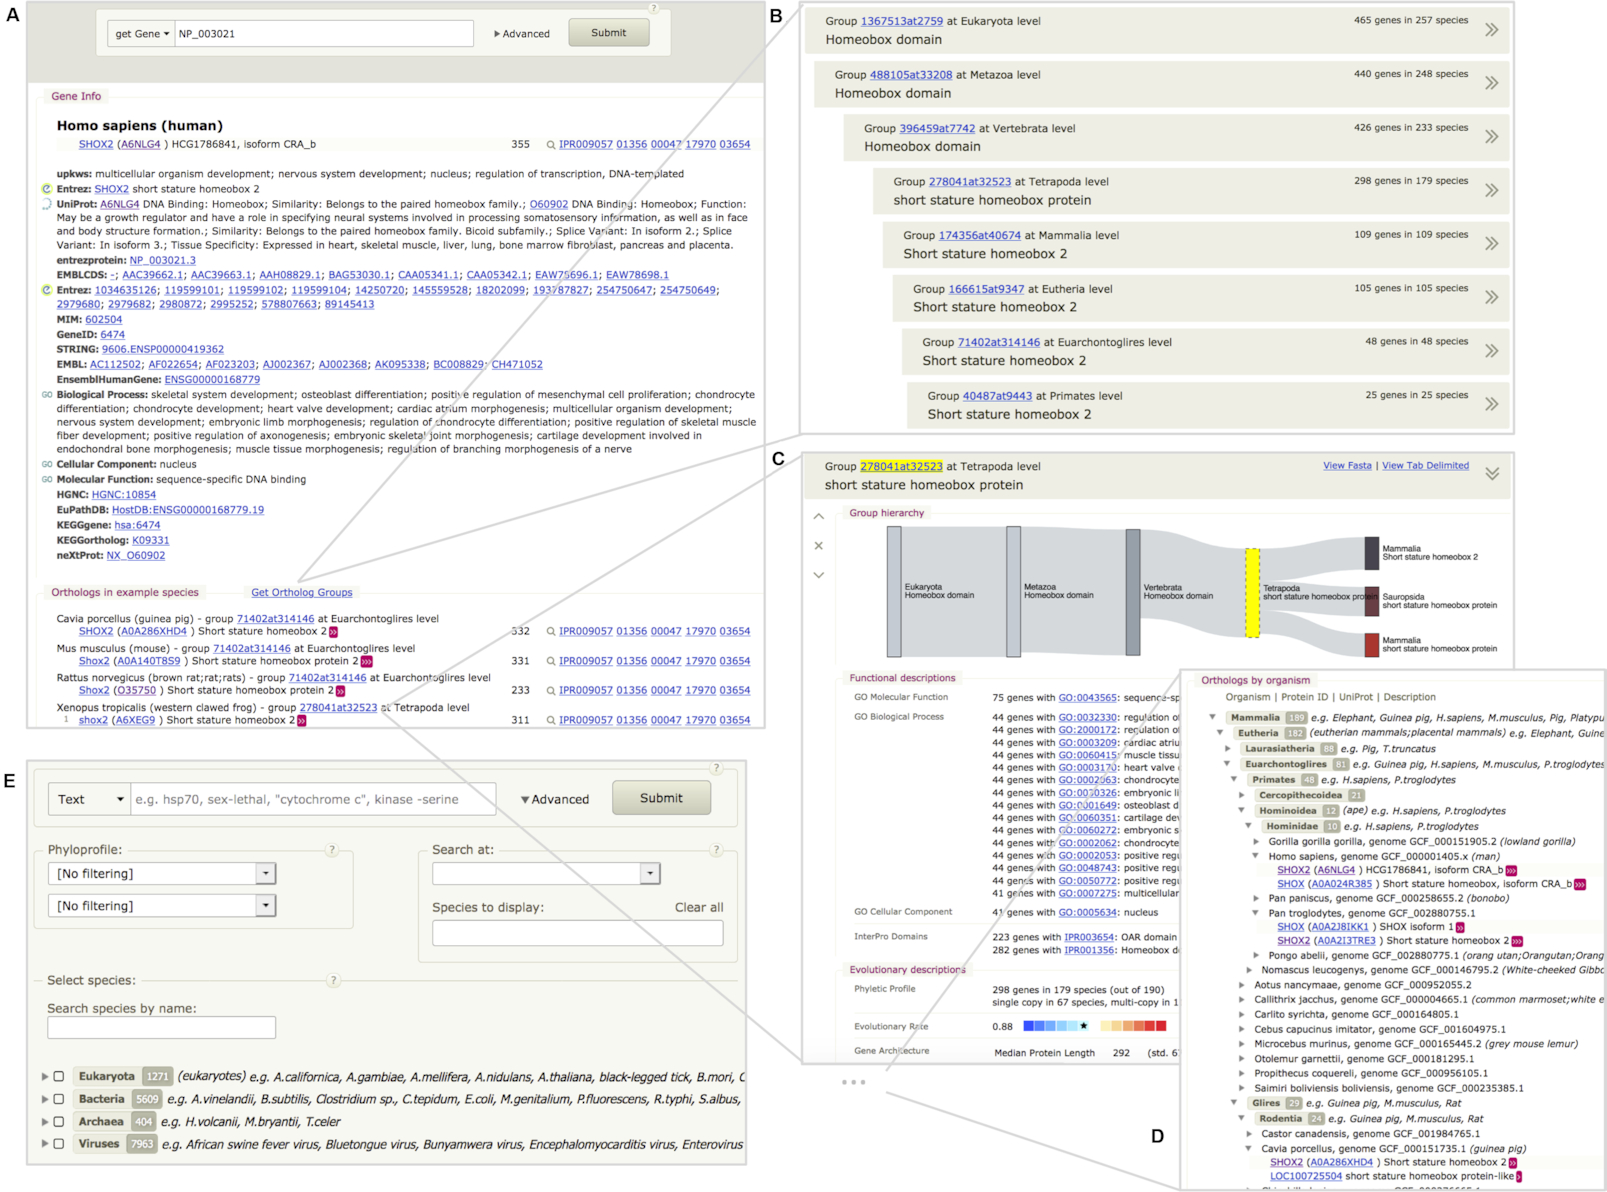This screenshot has width=1607, height=1192.
Task: Click the red Mammalia node at the bottom of the hierarchy
Action: click(x=1372, y=645)
